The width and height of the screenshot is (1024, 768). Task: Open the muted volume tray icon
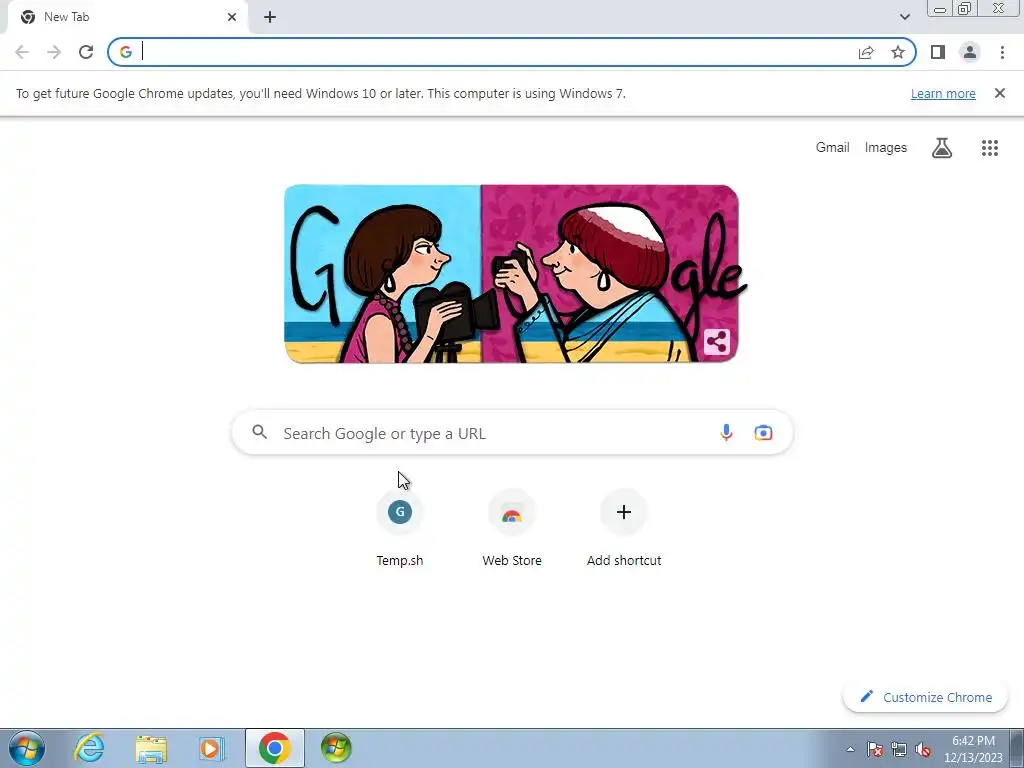(923, 749)
